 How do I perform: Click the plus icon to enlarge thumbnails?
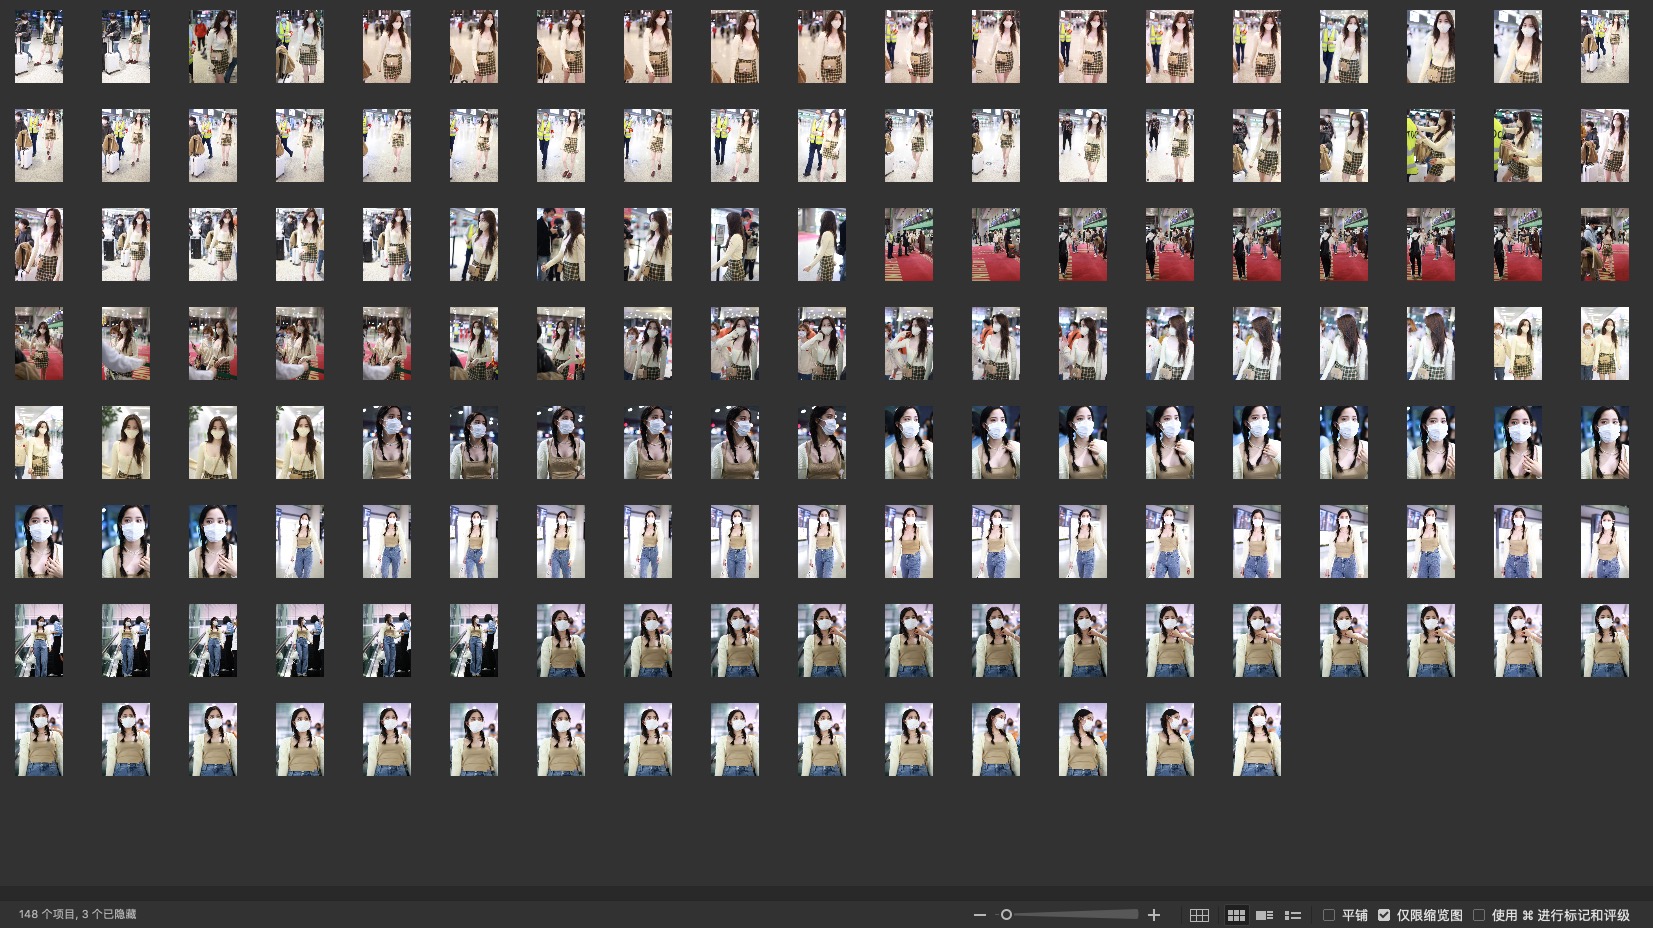(1154, 915)
